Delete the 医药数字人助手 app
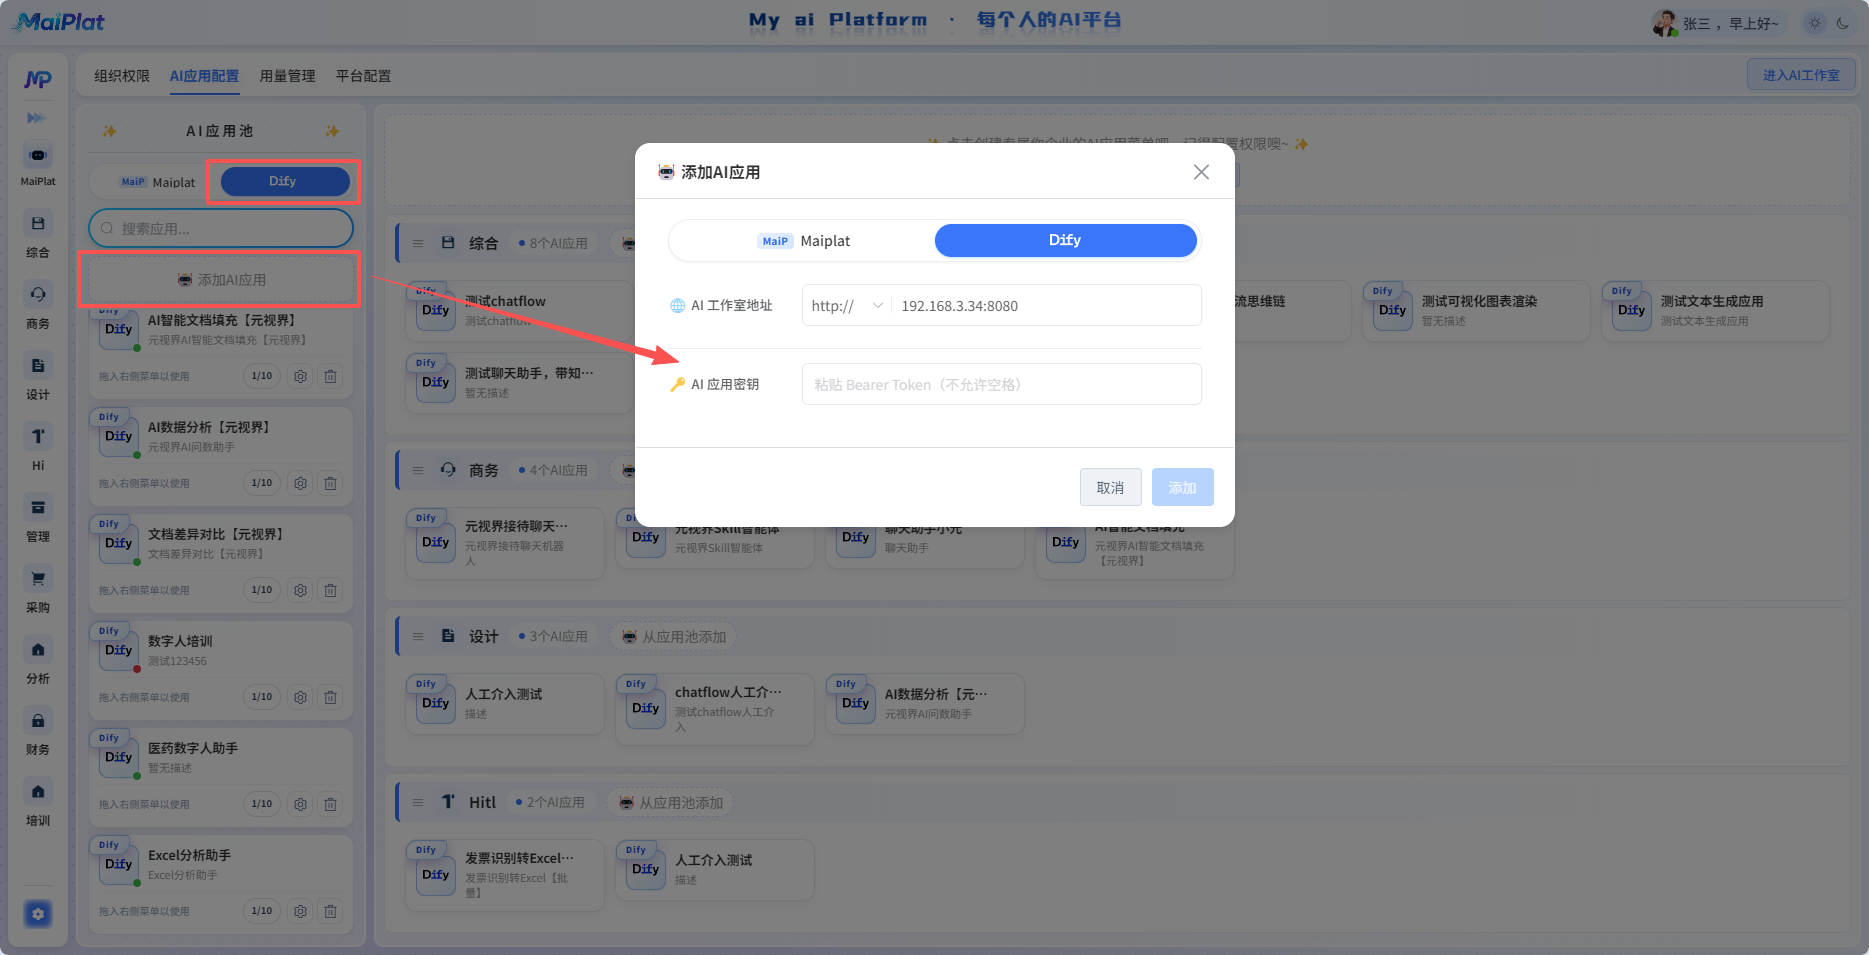This screenshot has width=1869, height=955. pos(330,804)
